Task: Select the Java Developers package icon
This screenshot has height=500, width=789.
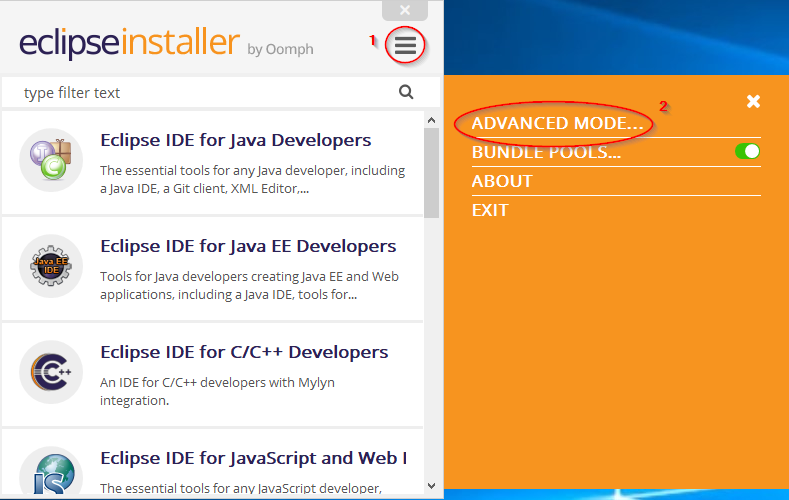Action: point(50,160)
